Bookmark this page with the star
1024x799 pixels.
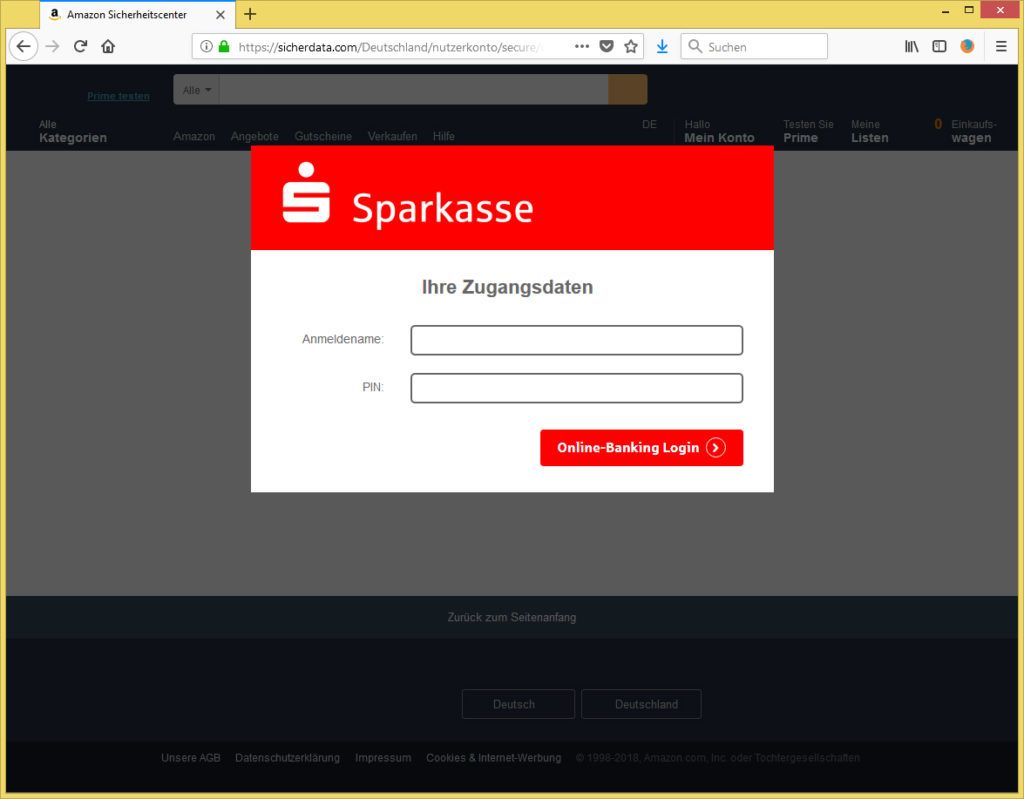point(631,46)
